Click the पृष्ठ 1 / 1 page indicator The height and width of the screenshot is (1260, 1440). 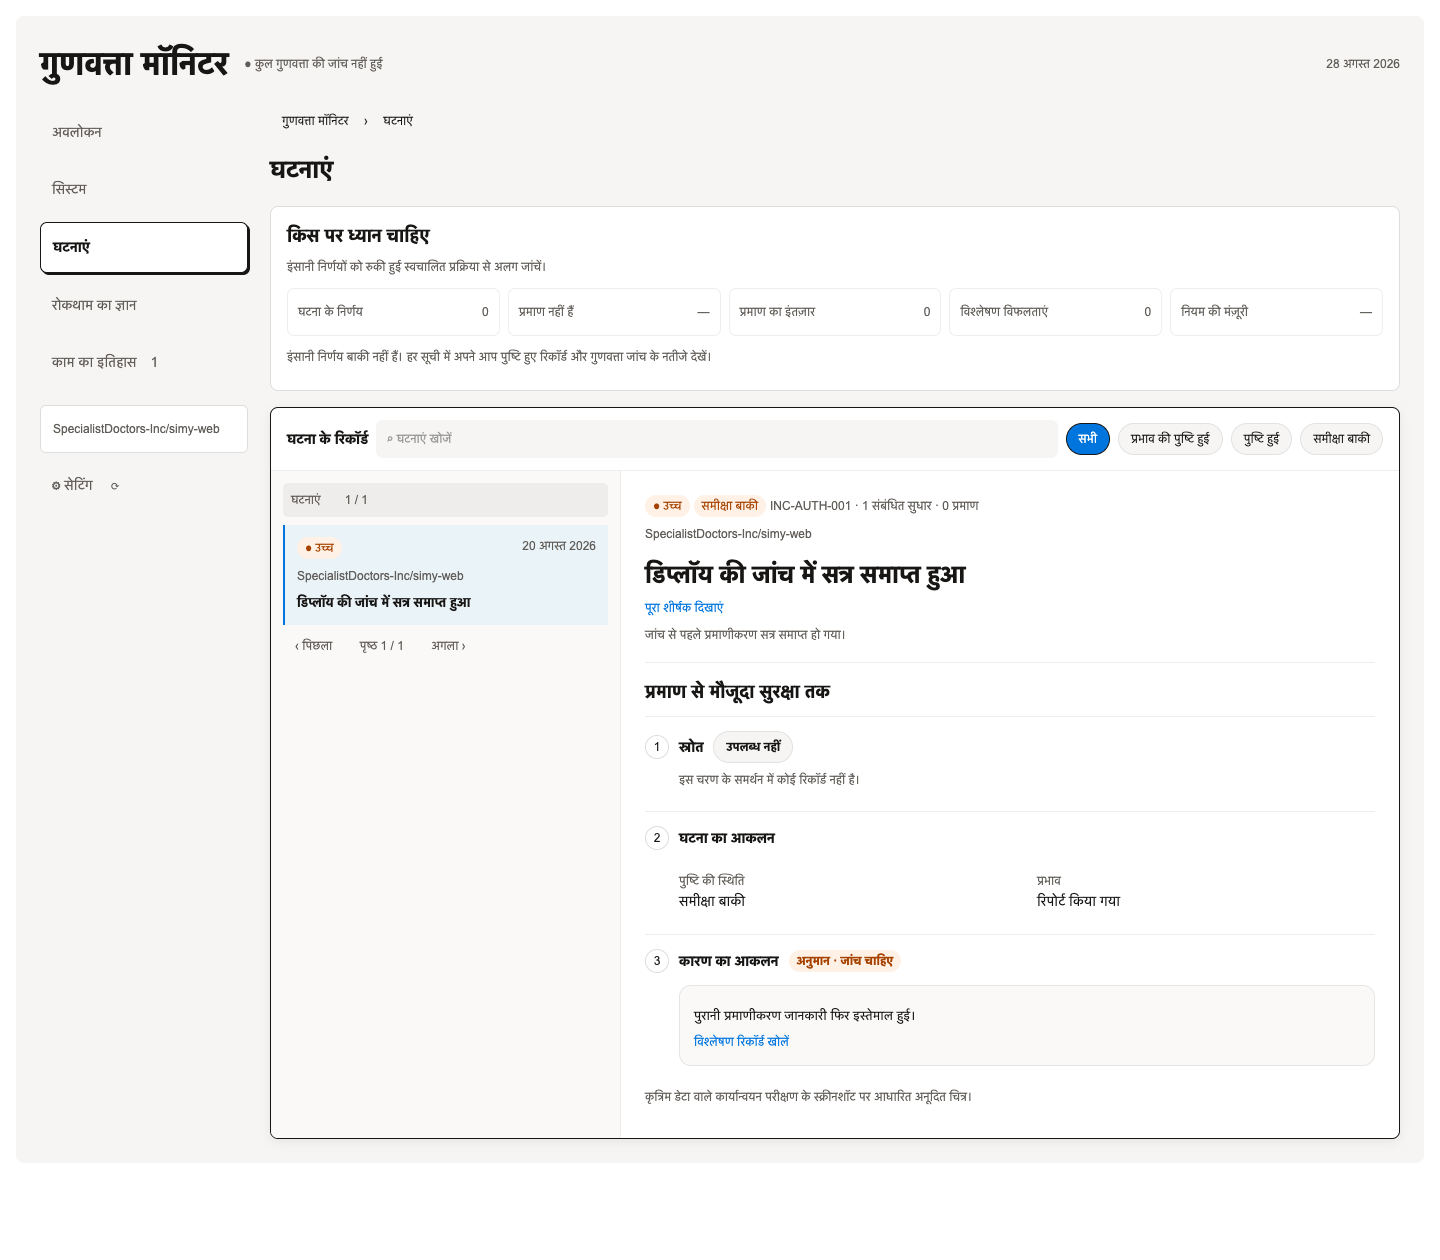382,646
